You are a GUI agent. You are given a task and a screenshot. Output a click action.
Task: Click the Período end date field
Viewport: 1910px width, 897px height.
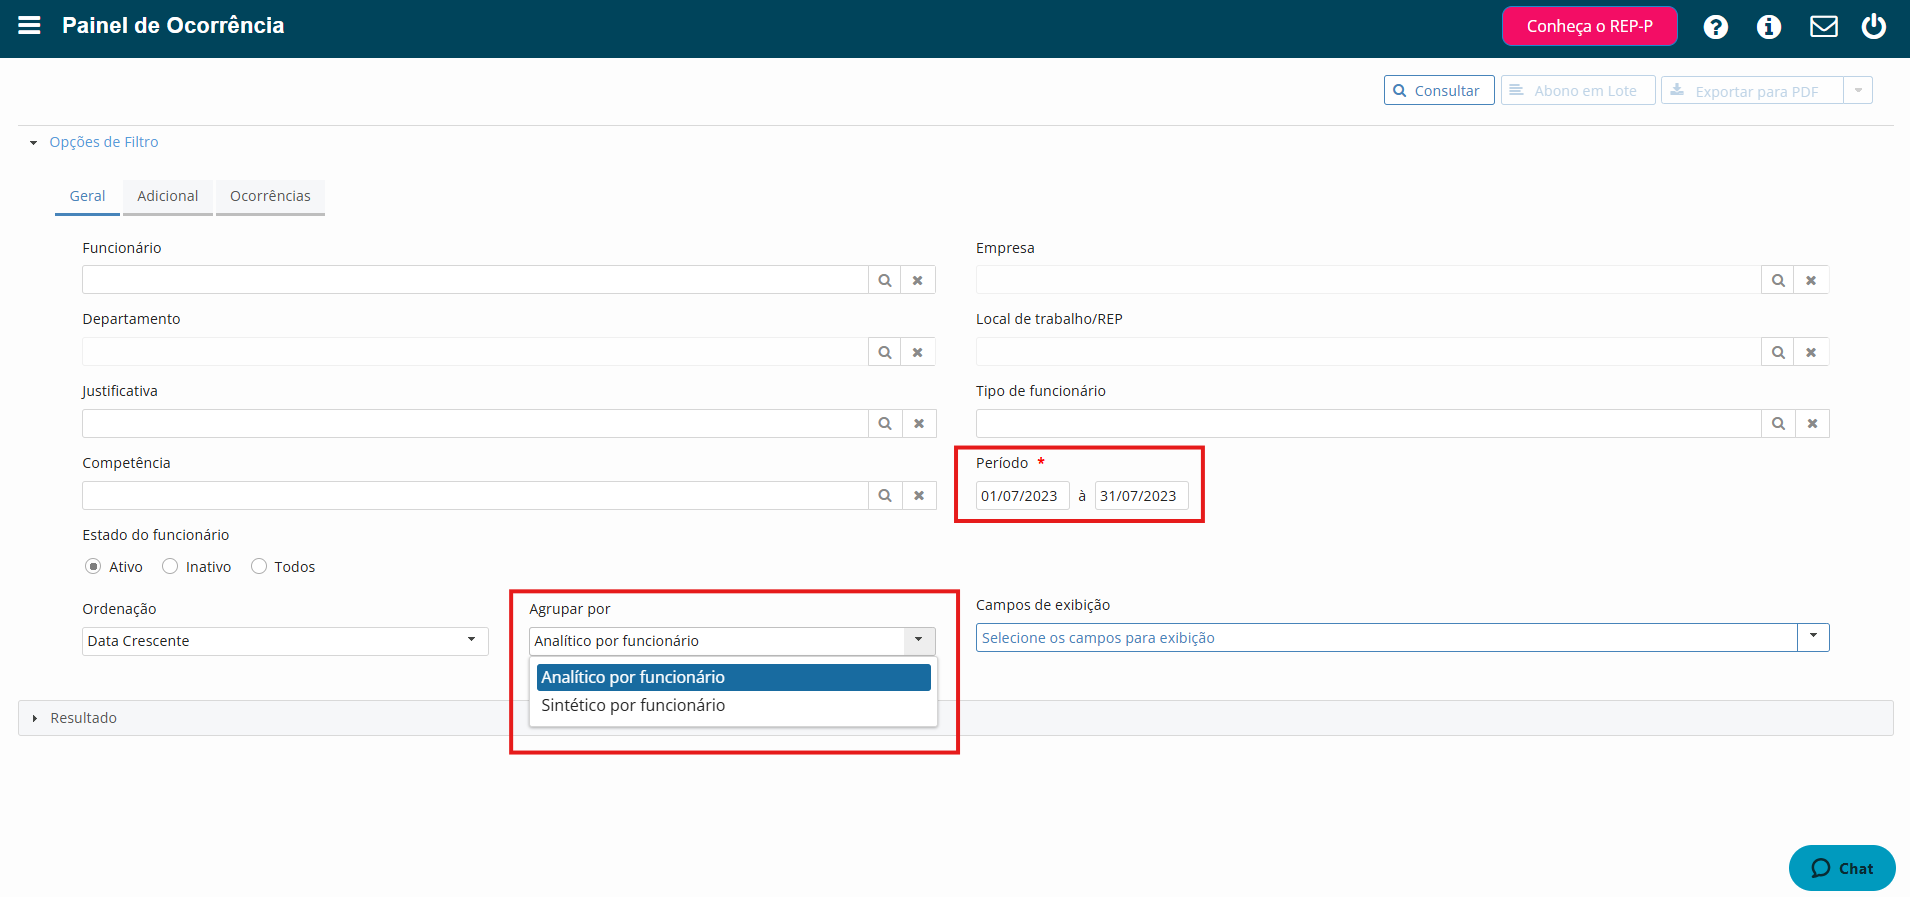coord(1141,496)
